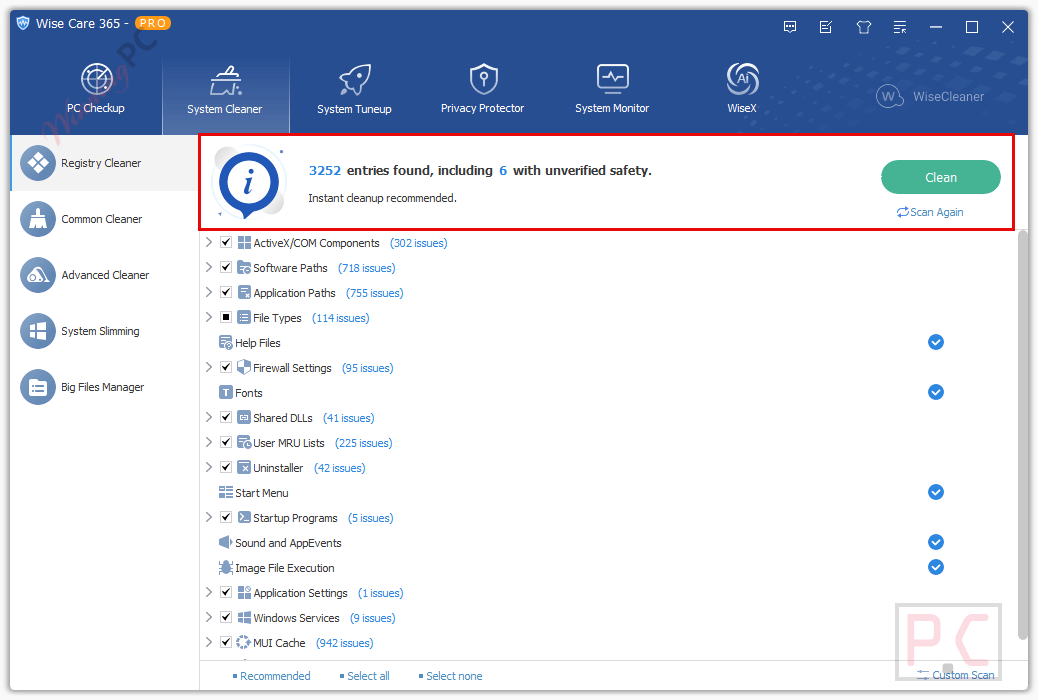
Task: Open the WiseCleaner account link
Action: point(929,97)
